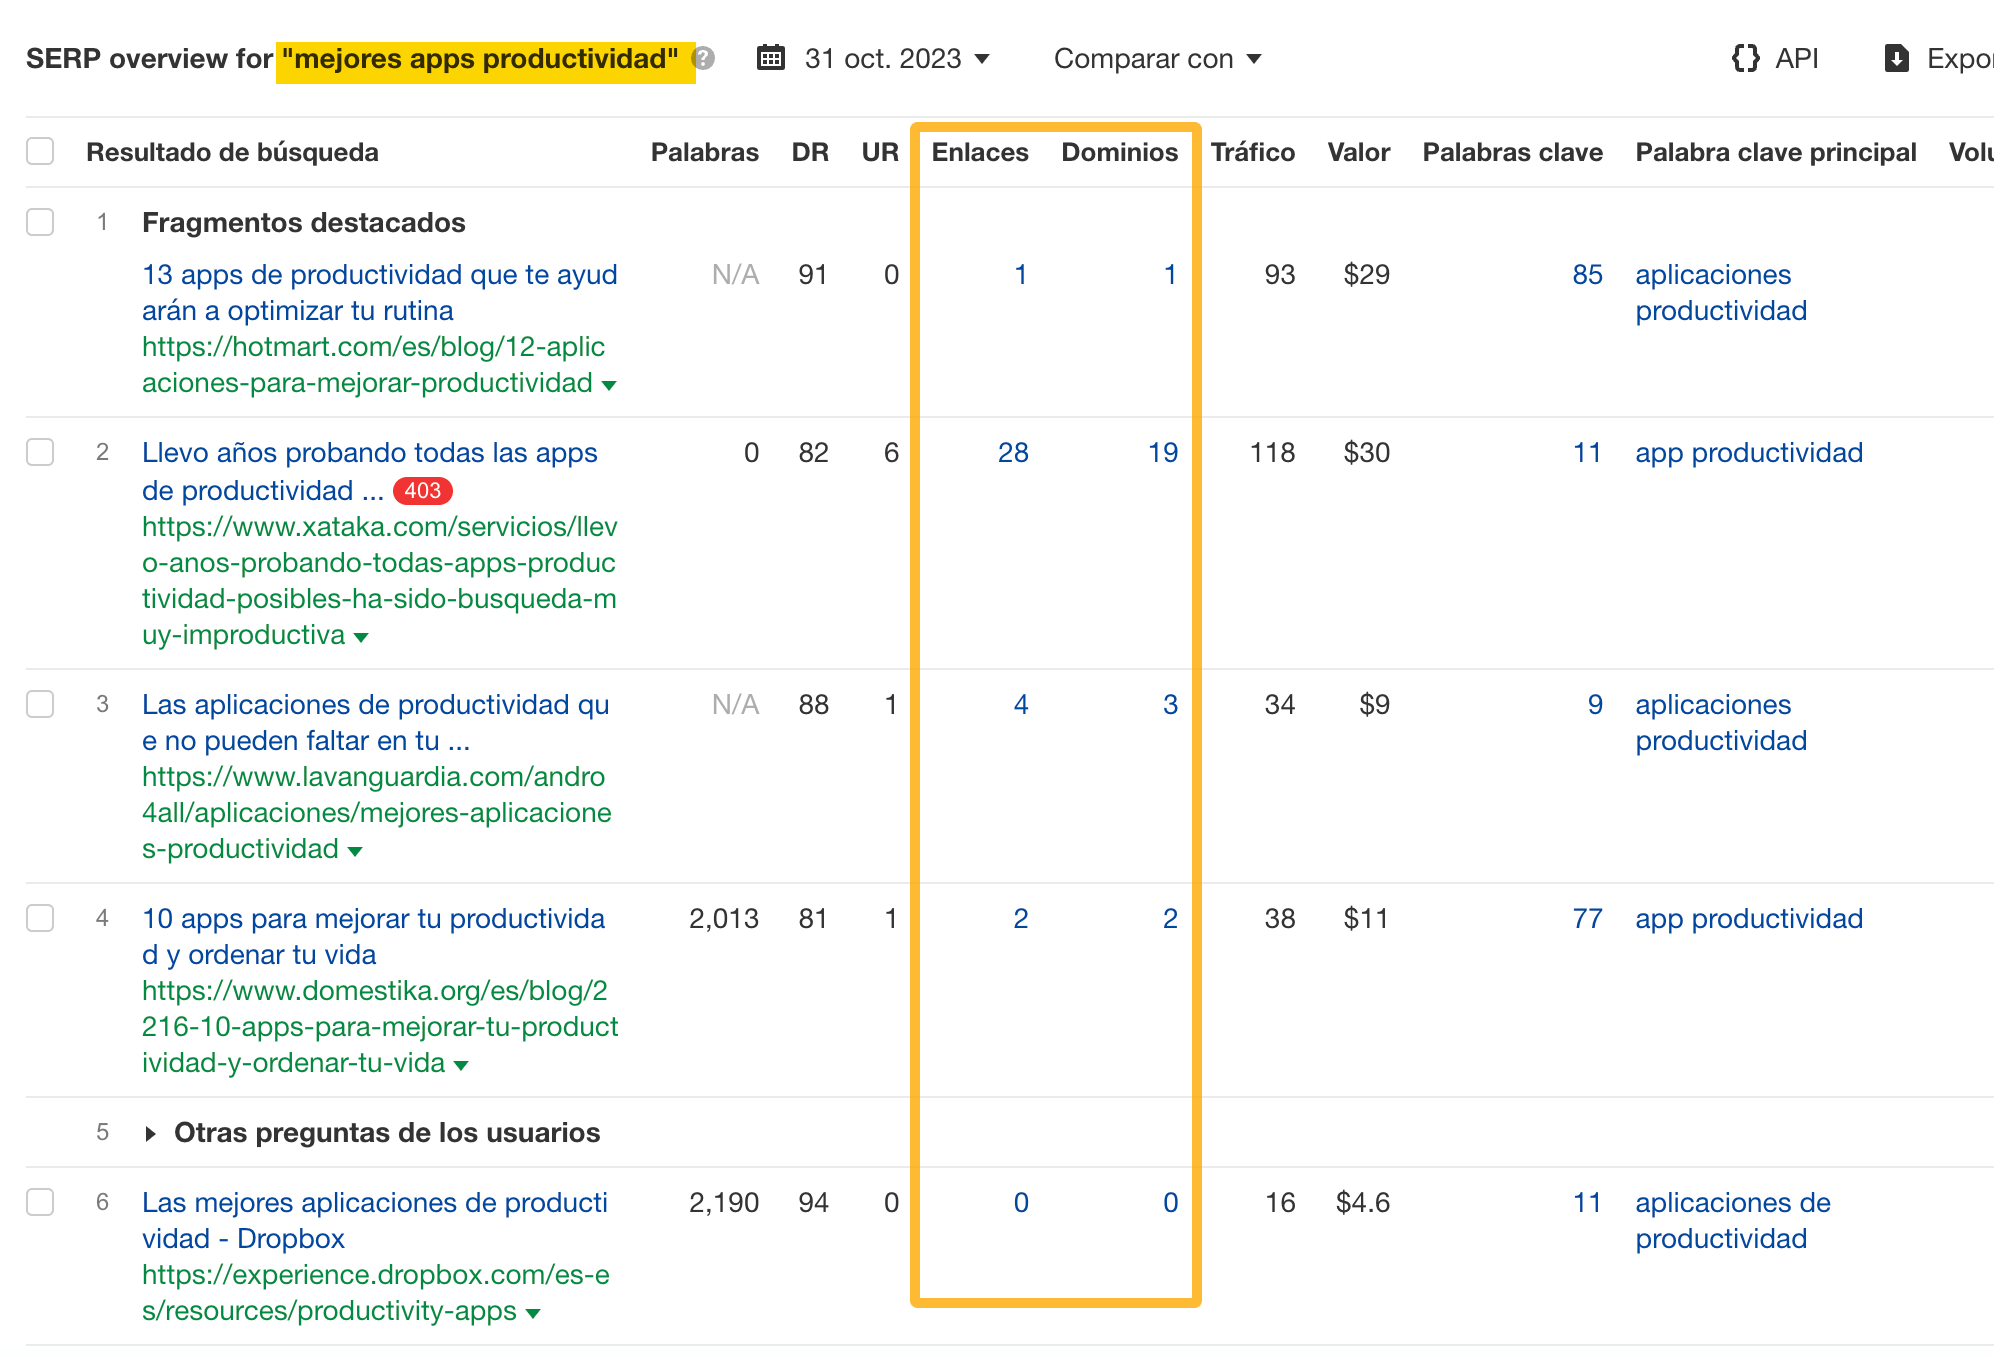Click the API icon at top right
The width and height of the screenshot is (1994, 1356).
click(x=1745, y=58)
